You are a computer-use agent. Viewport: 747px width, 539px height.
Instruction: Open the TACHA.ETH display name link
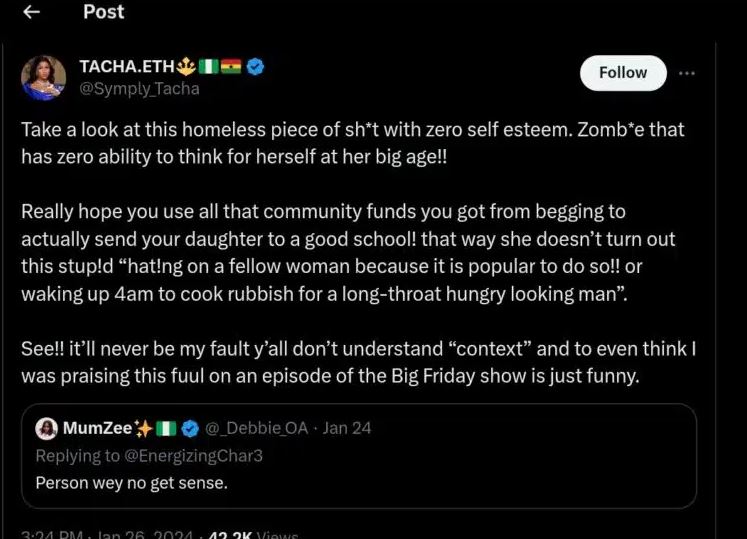point(127,68)
